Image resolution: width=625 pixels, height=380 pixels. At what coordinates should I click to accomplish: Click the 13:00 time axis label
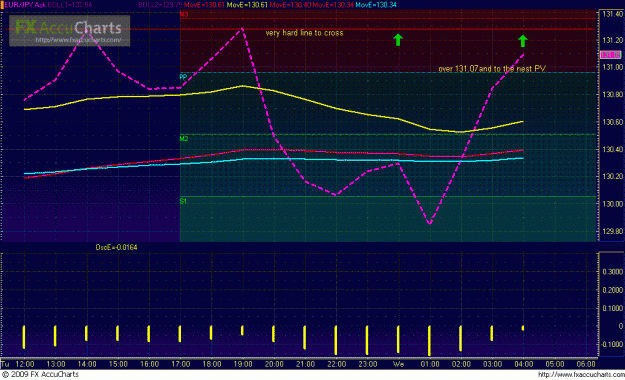(x=56, y=364)
